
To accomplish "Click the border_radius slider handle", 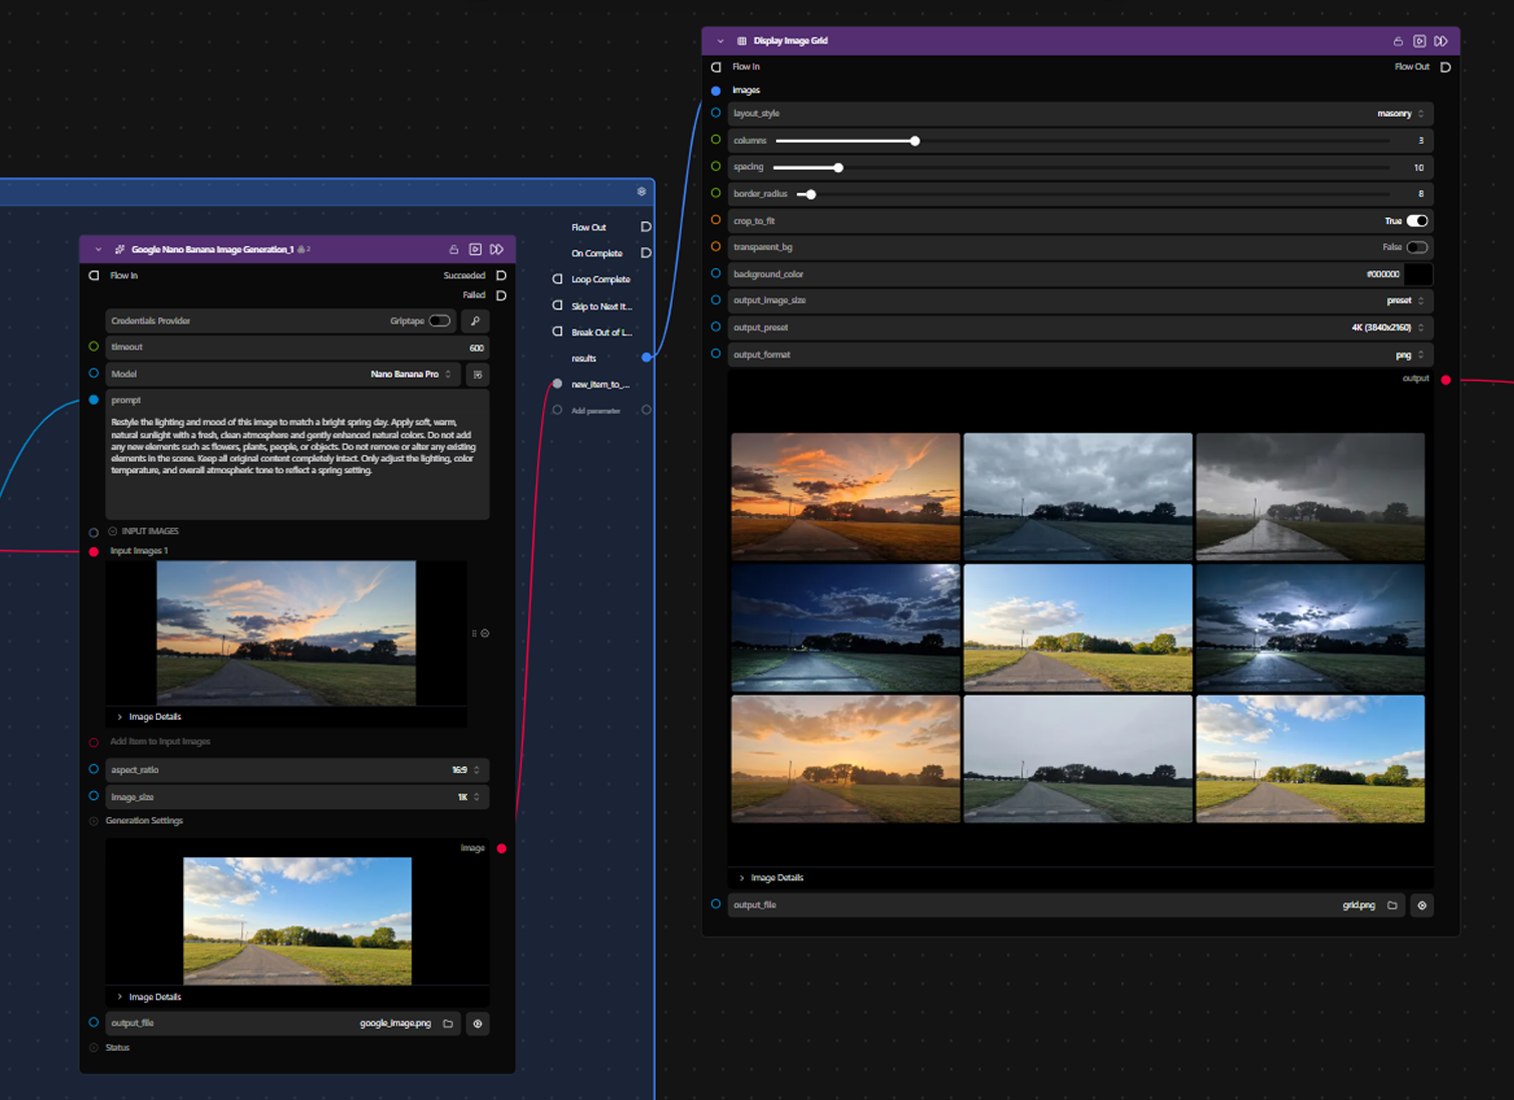I will 811,194.
